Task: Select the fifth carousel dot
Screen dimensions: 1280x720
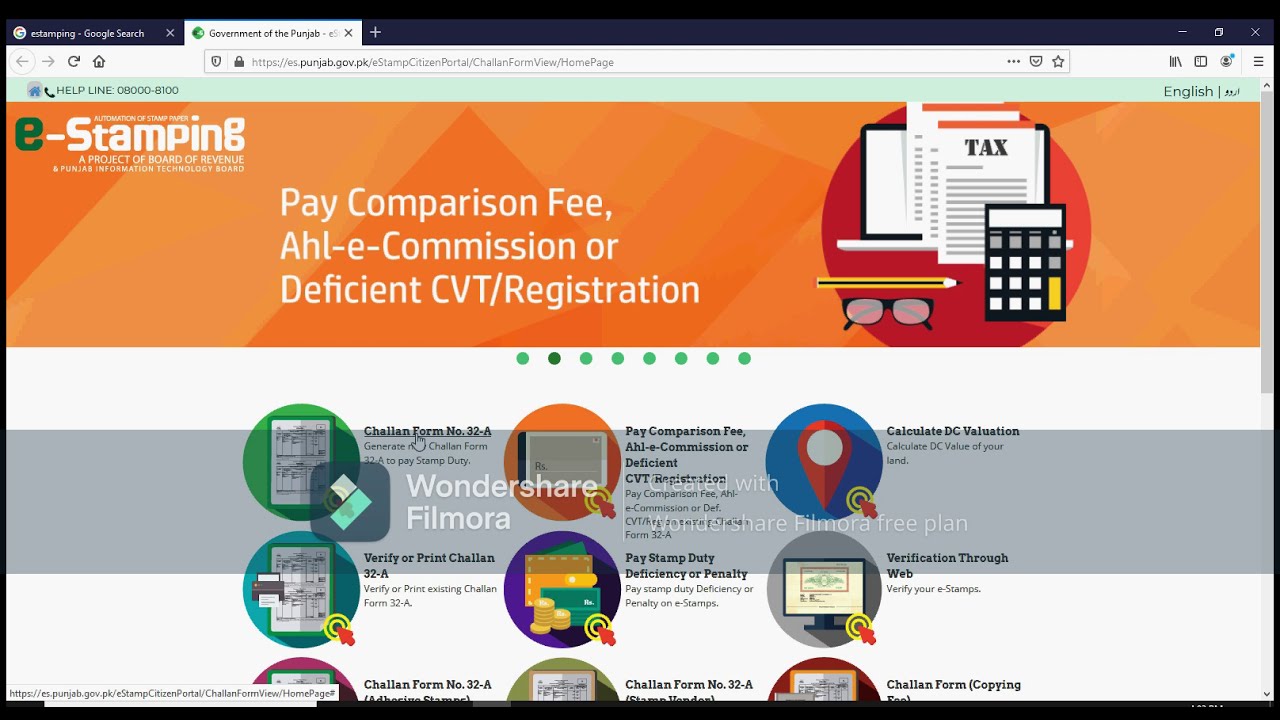Action: [x=649, y=358]
